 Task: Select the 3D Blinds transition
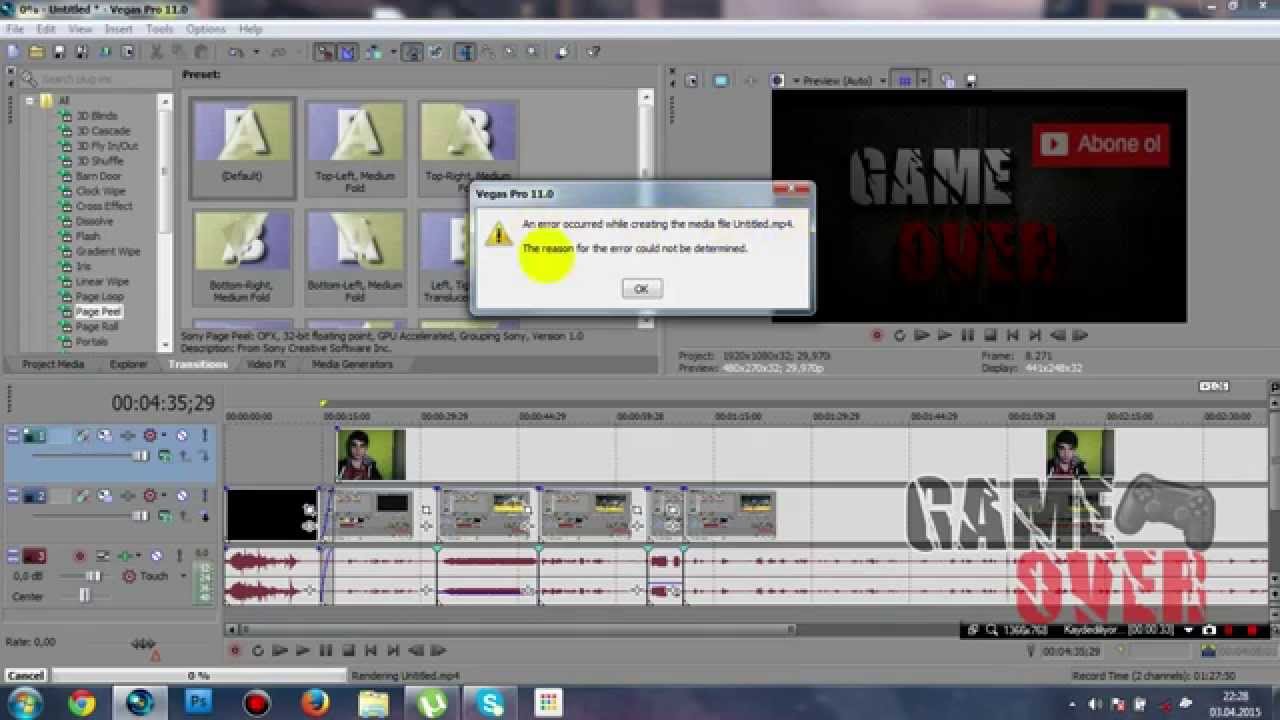point(96,116)
